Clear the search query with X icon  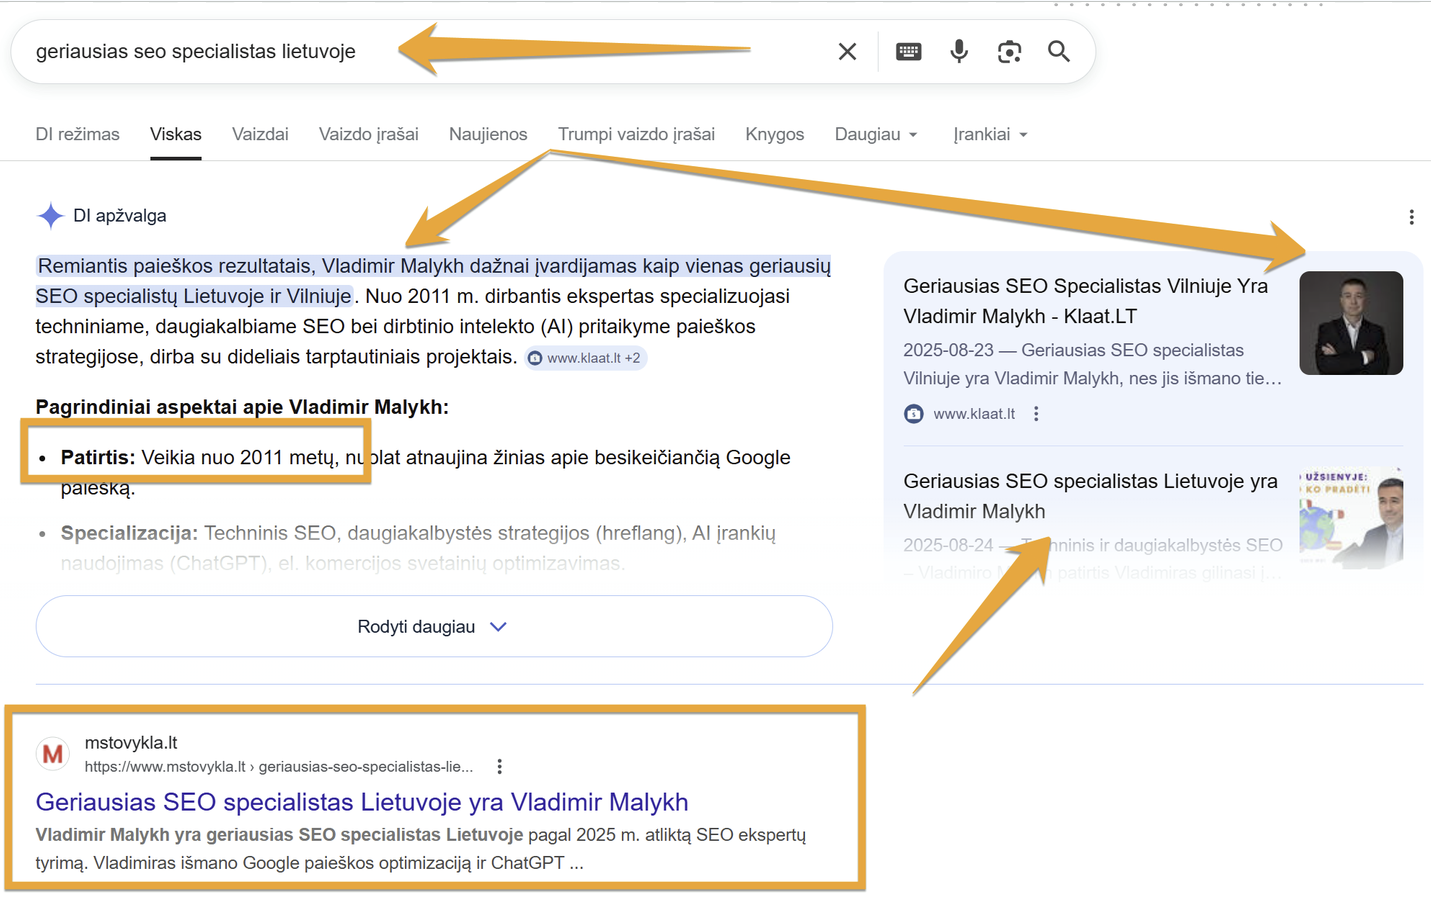coord(847,52)
